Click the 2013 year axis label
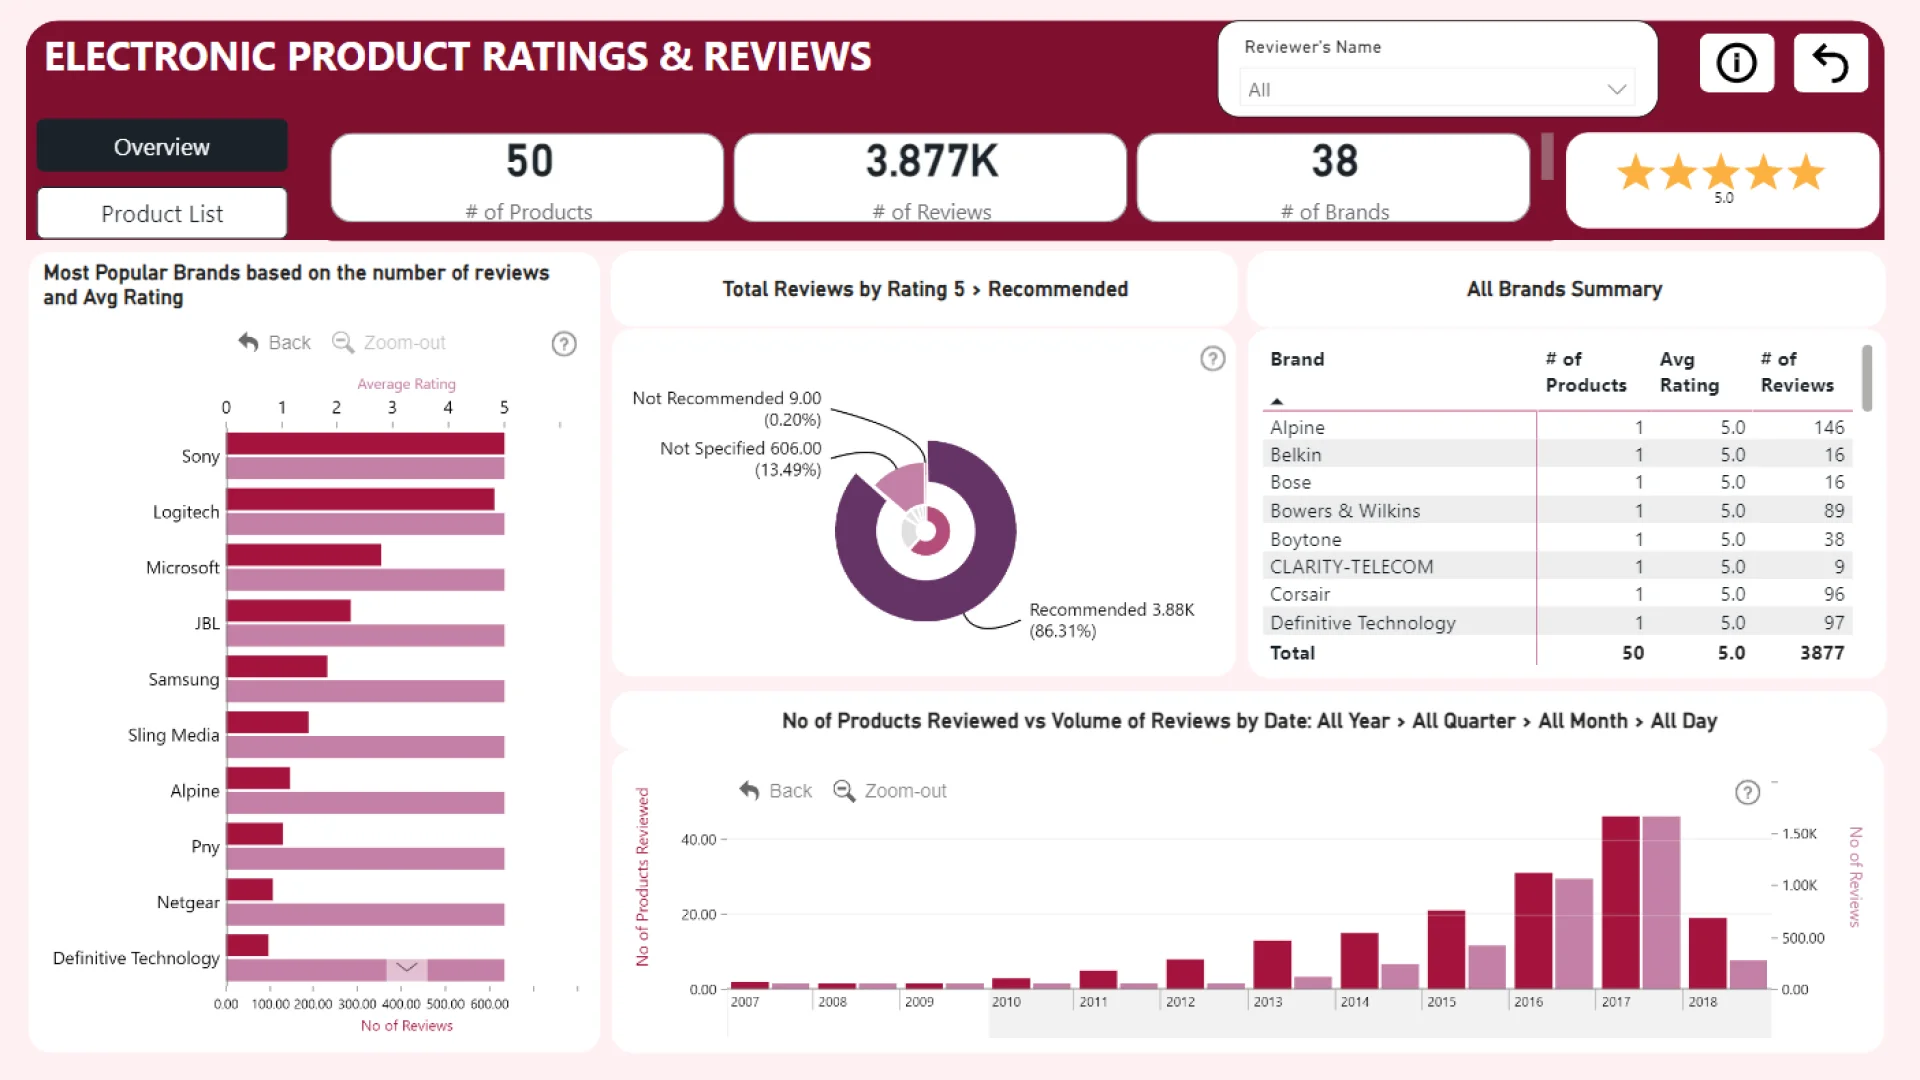The height and width of the screenshot is (1080, 1920). [x=1267, y=1002]
